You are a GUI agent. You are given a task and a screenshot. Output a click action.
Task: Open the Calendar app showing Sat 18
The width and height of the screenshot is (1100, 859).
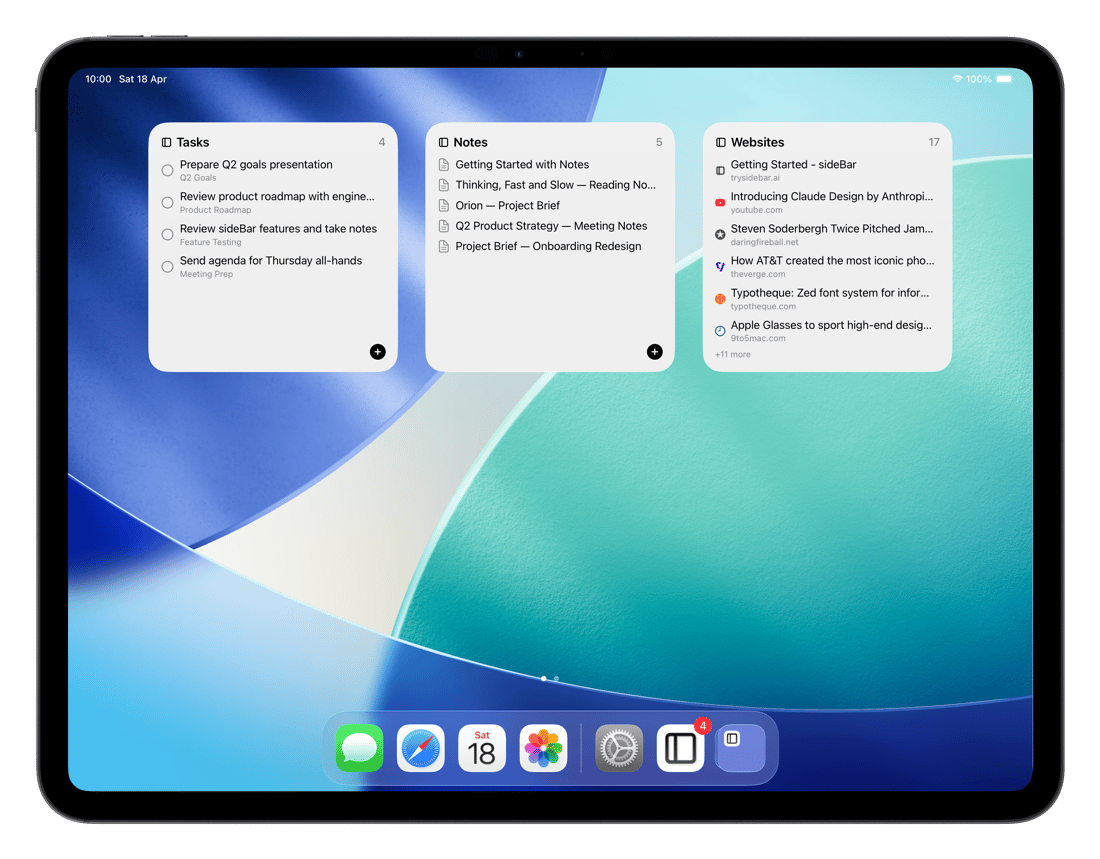[x=482, y=748]
